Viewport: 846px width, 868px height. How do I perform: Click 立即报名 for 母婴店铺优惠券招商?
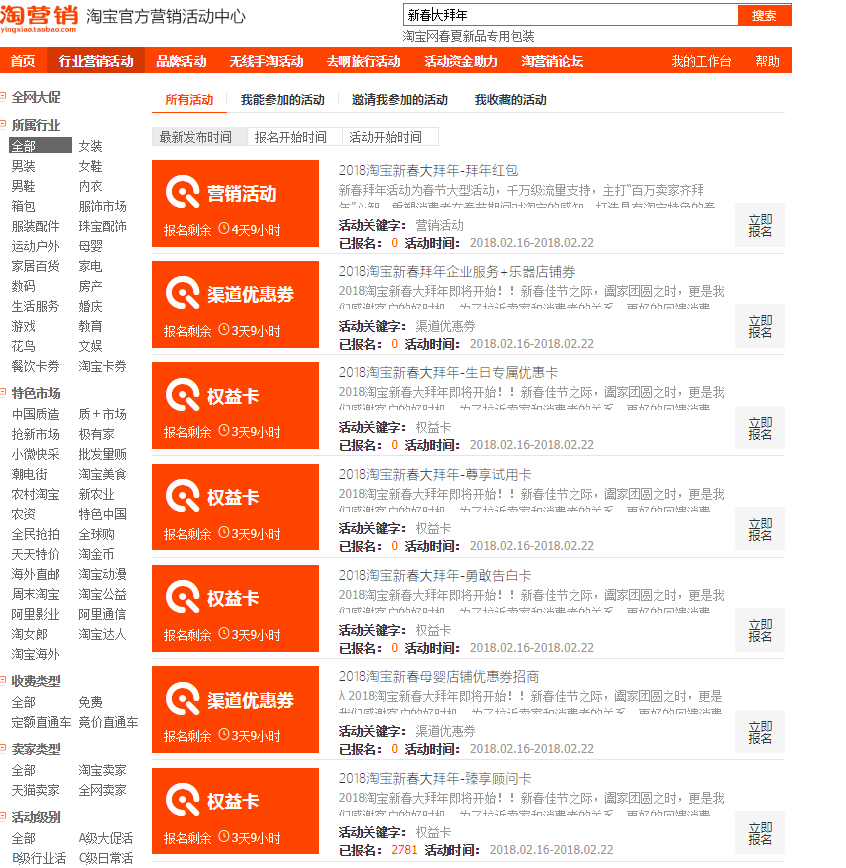pyautogui.click(x=760, y=732)
